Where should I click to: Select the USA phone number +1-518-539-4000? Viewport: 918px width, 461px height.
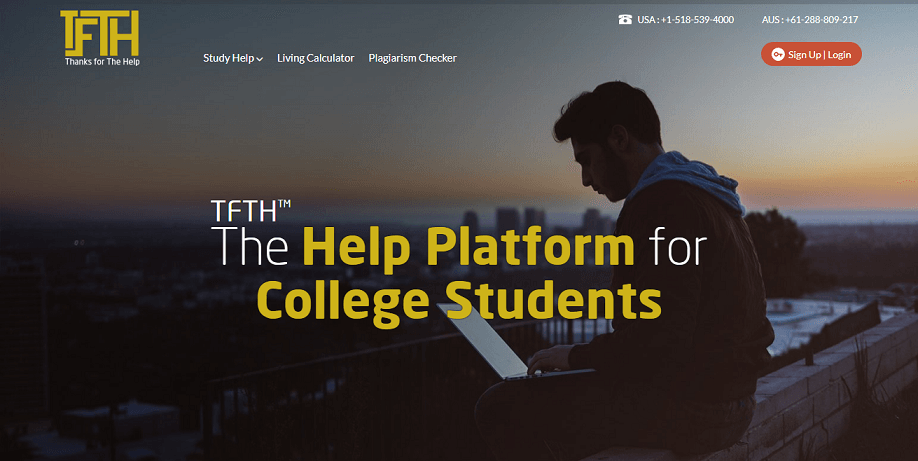[686, 19]
